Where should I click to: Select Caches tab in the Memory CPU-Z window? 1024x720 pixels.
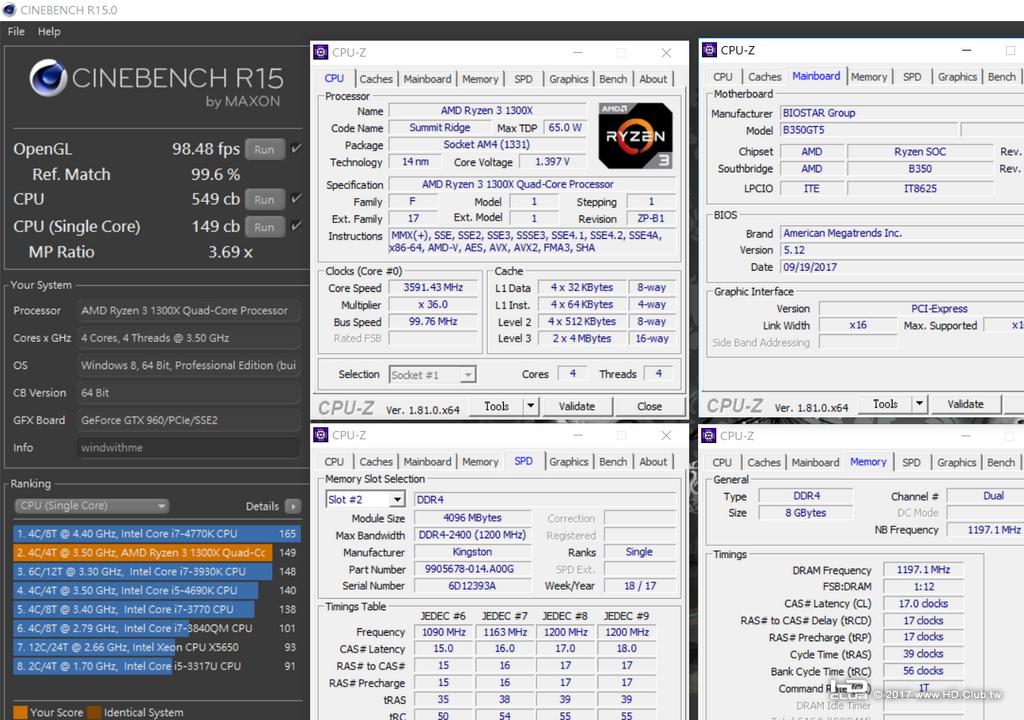point(763,463)
